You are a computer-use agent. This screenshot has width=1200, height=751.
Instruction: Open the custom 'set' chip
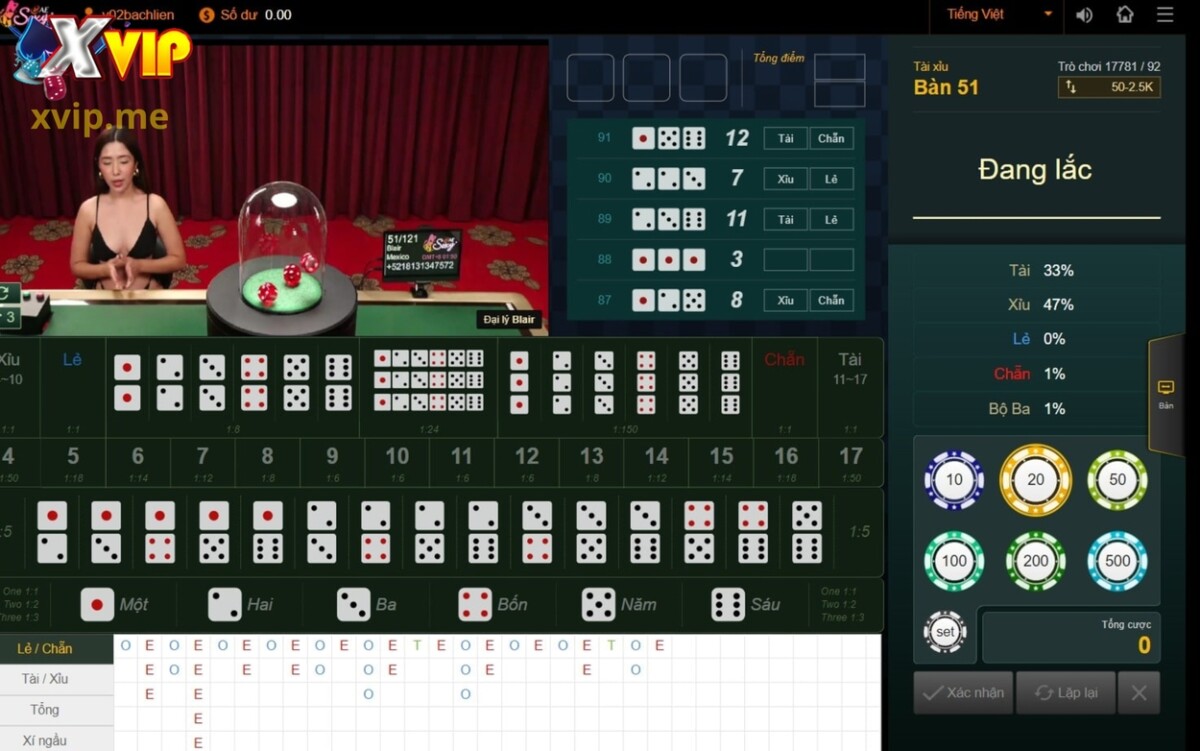click(945, 632)
